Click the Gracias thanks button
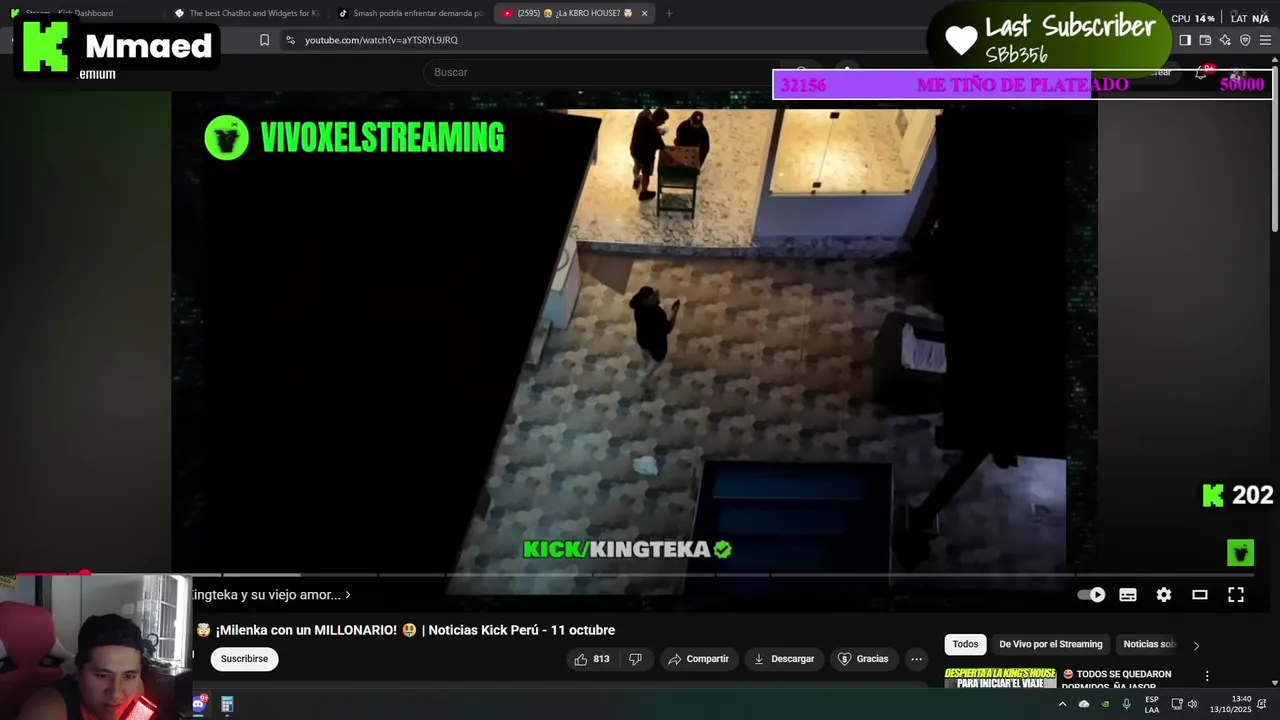Screen dimensions: 1280x720 (x=863, y=659)
